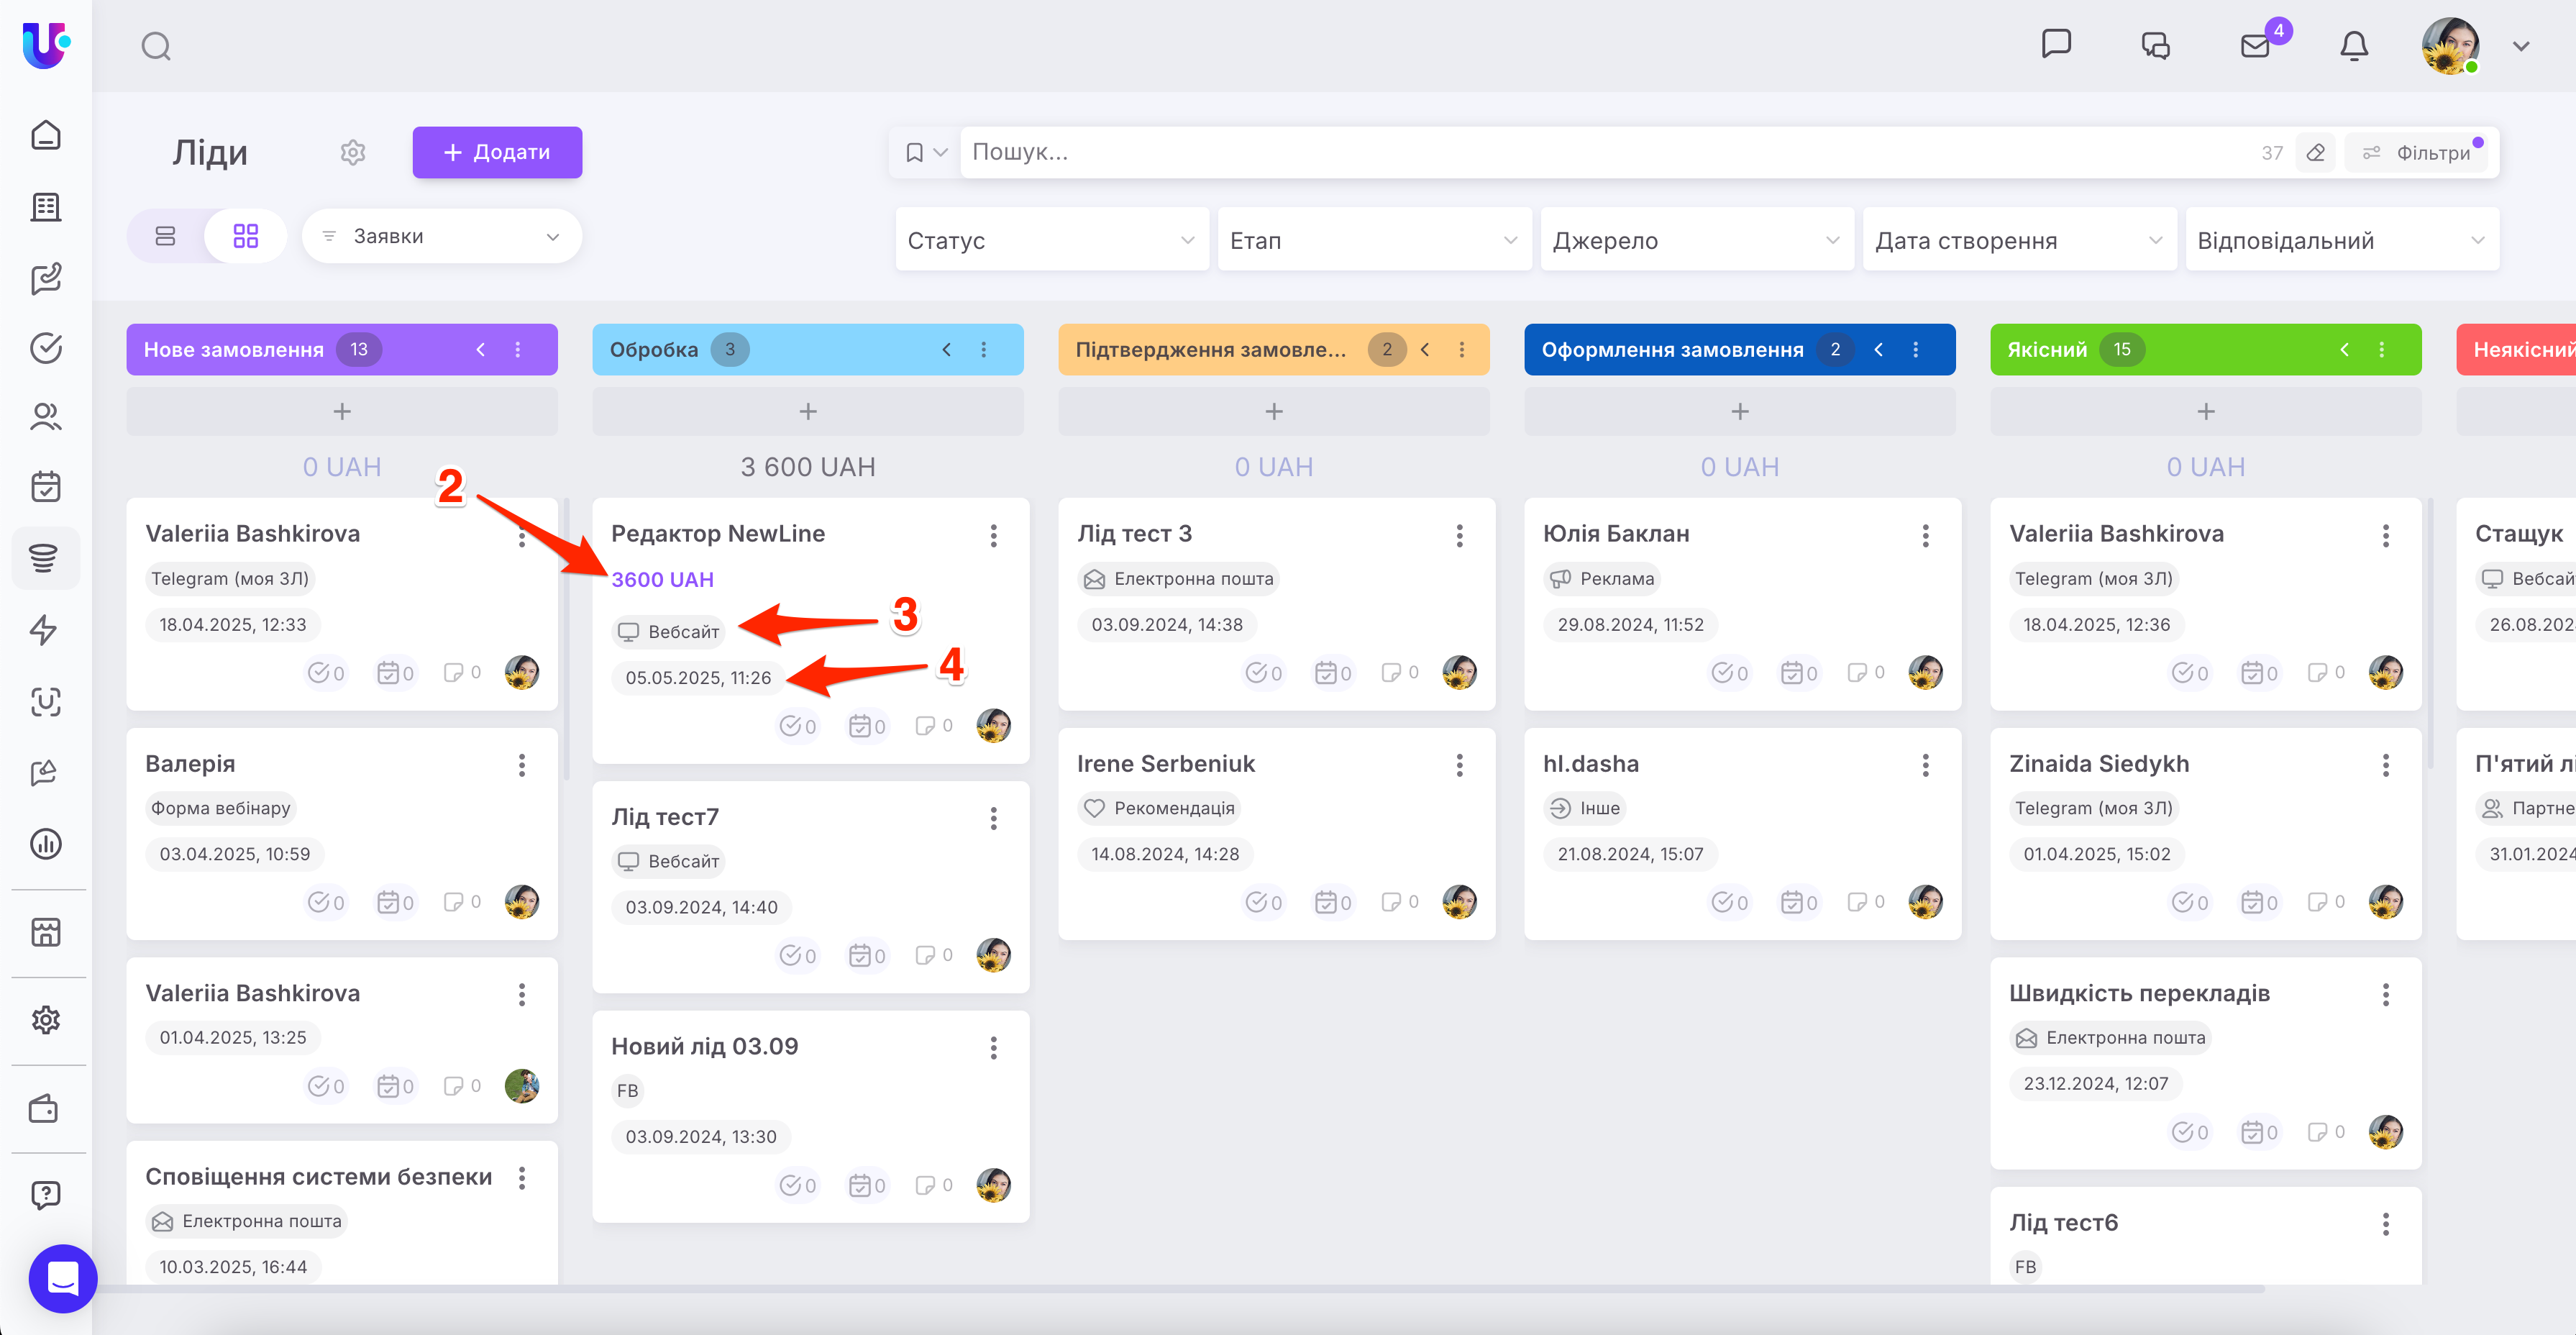
Task: Switch to kanban grid view toggle
Action: click(x=245, y=236)
